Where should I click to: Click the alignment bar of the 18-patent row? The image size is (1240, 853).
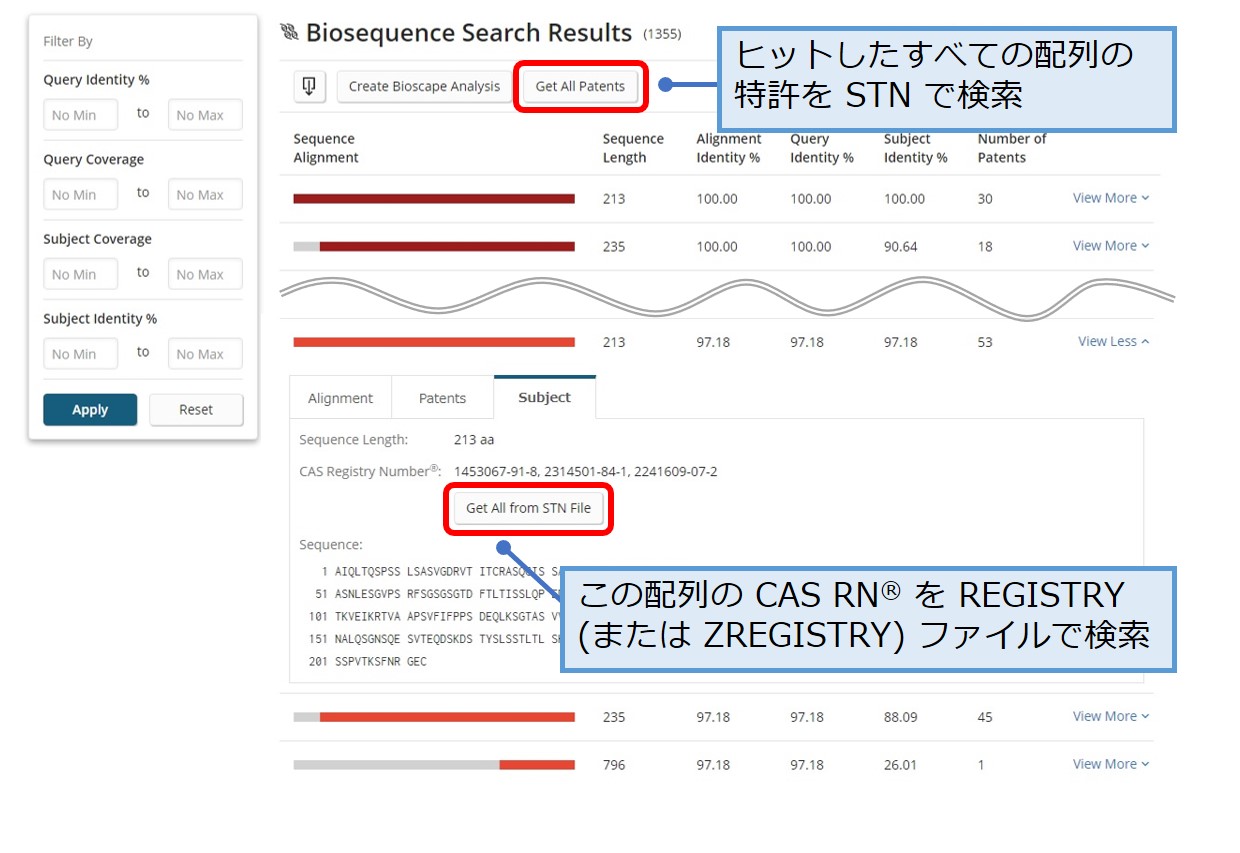point(434,247)
